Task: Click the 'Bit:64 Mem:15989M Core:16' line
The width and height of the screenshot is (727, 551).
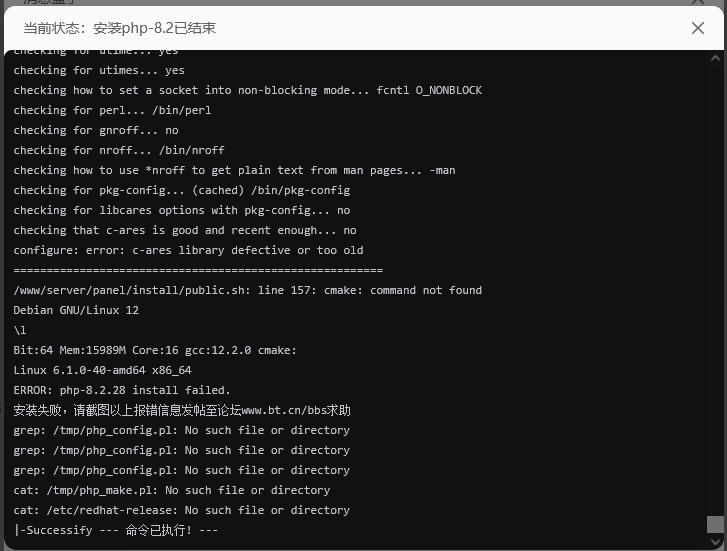Action: tap(155, 350)
